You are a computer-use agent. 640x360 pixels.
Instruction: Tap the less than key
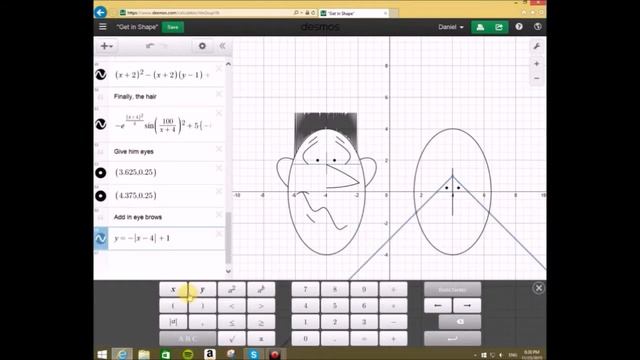click(x=231, y=306)
